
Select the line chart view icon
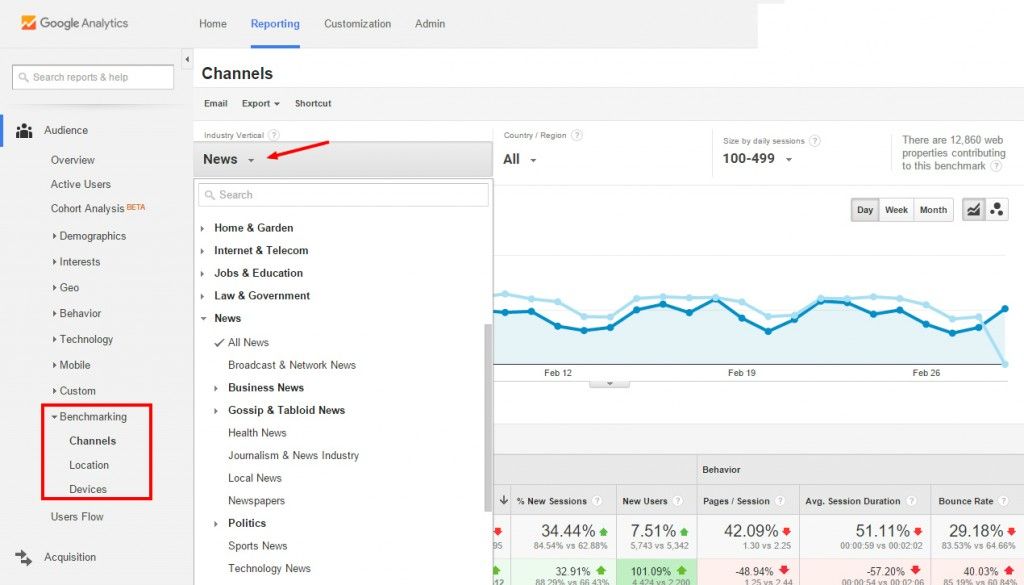tap(973, 210)
